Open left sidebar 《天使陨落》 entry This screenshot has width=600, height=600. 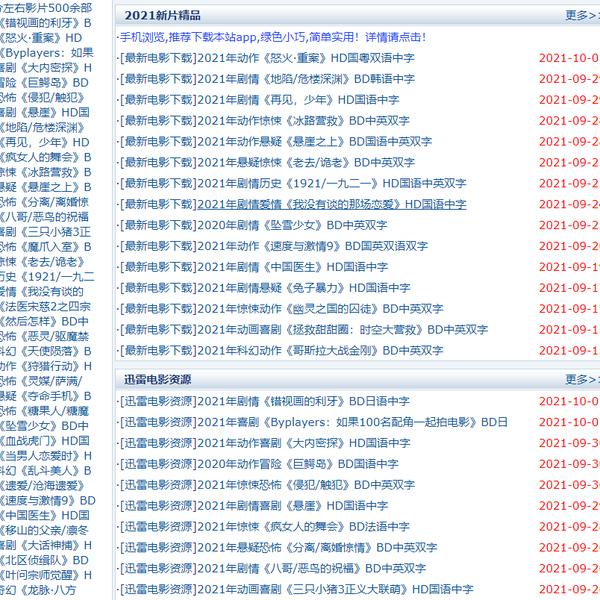tap(46, 351)
